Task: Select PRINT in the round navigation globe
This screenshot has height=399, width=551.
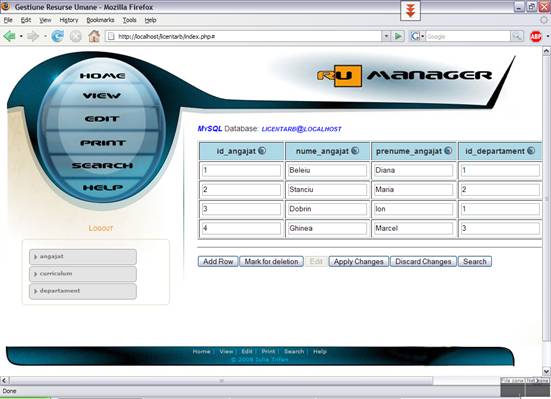Action: (x=103, y=143)
